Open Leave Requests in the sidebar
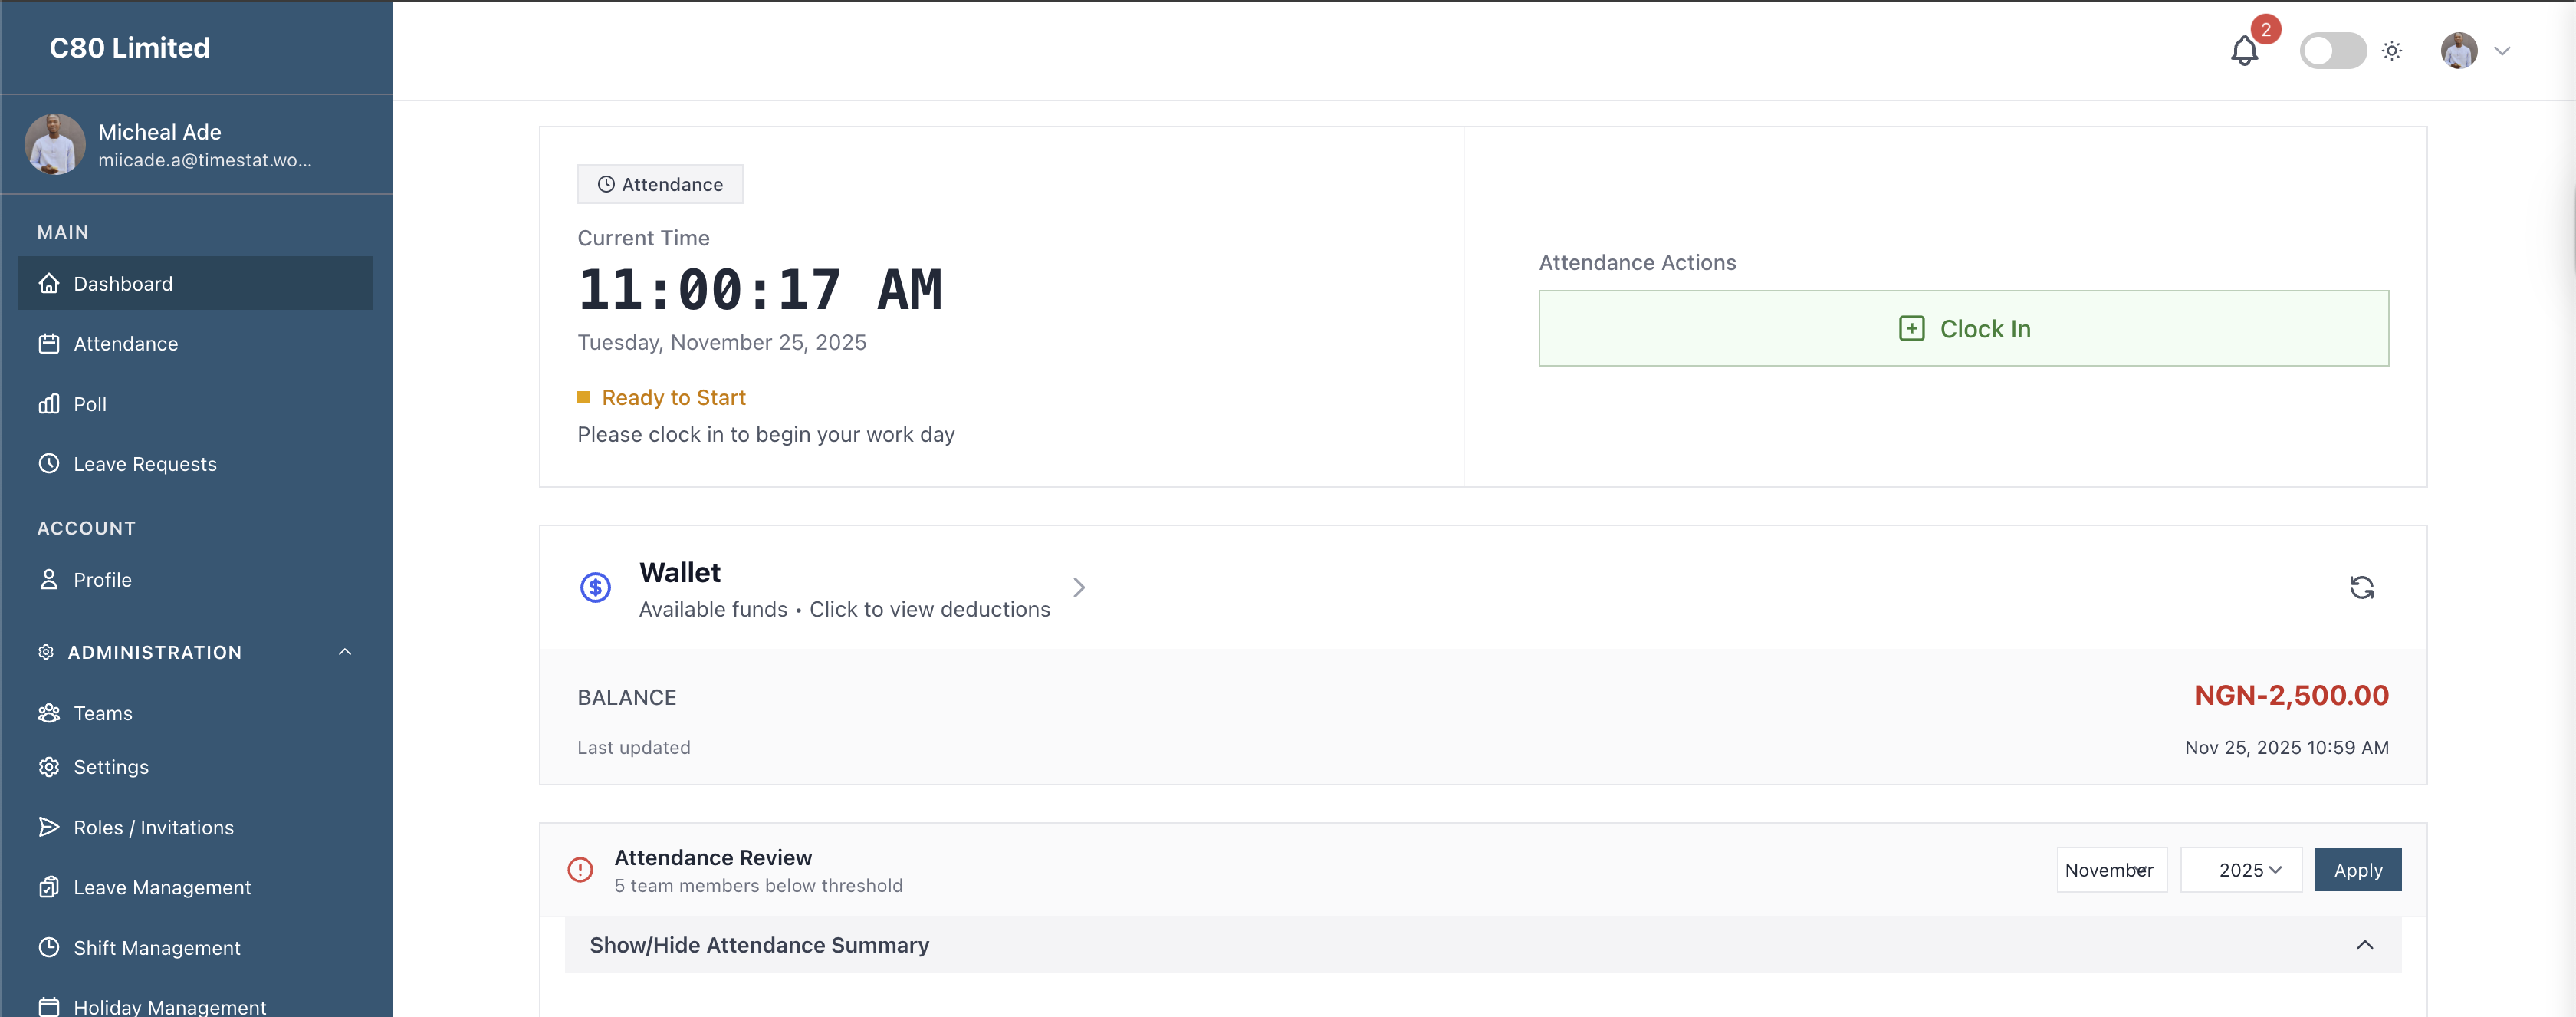 pos(145,464)
